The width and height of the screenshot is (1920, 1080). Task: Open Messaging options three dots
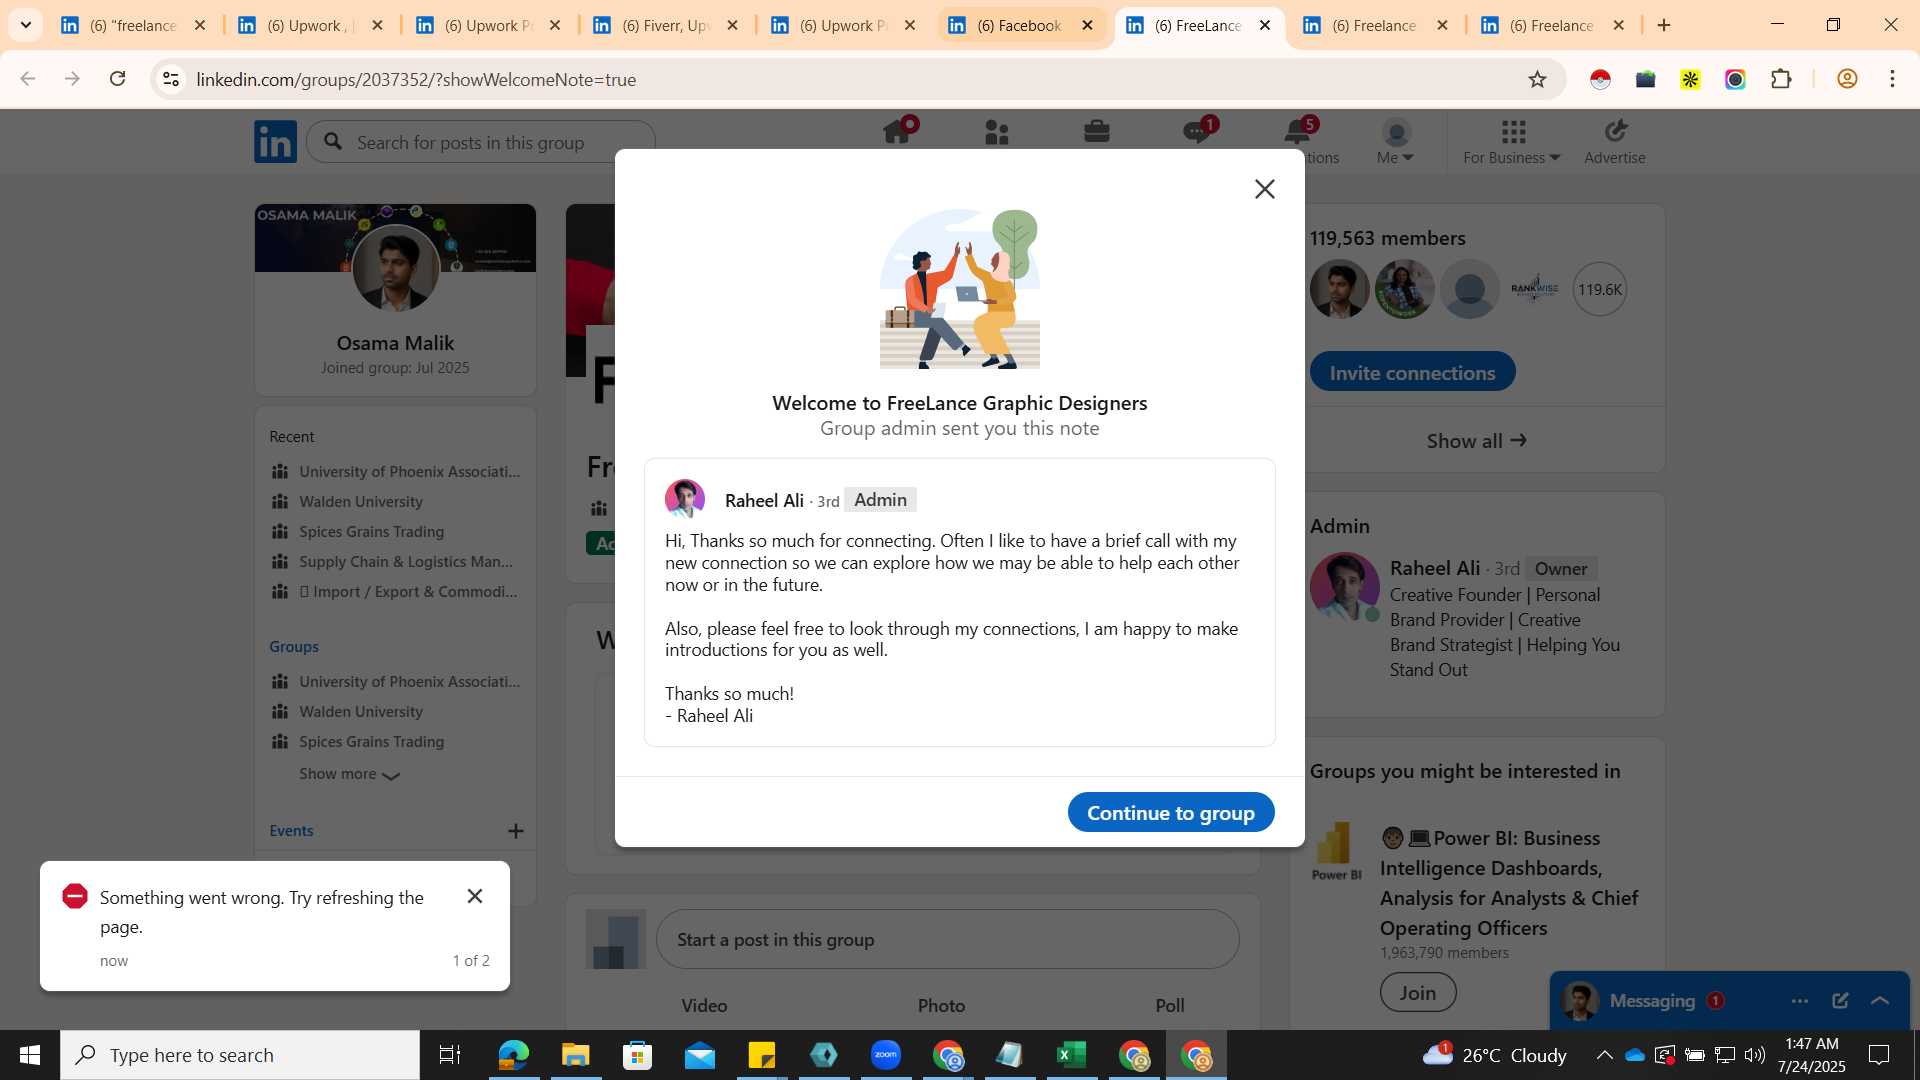[x=1800, y=1001]
